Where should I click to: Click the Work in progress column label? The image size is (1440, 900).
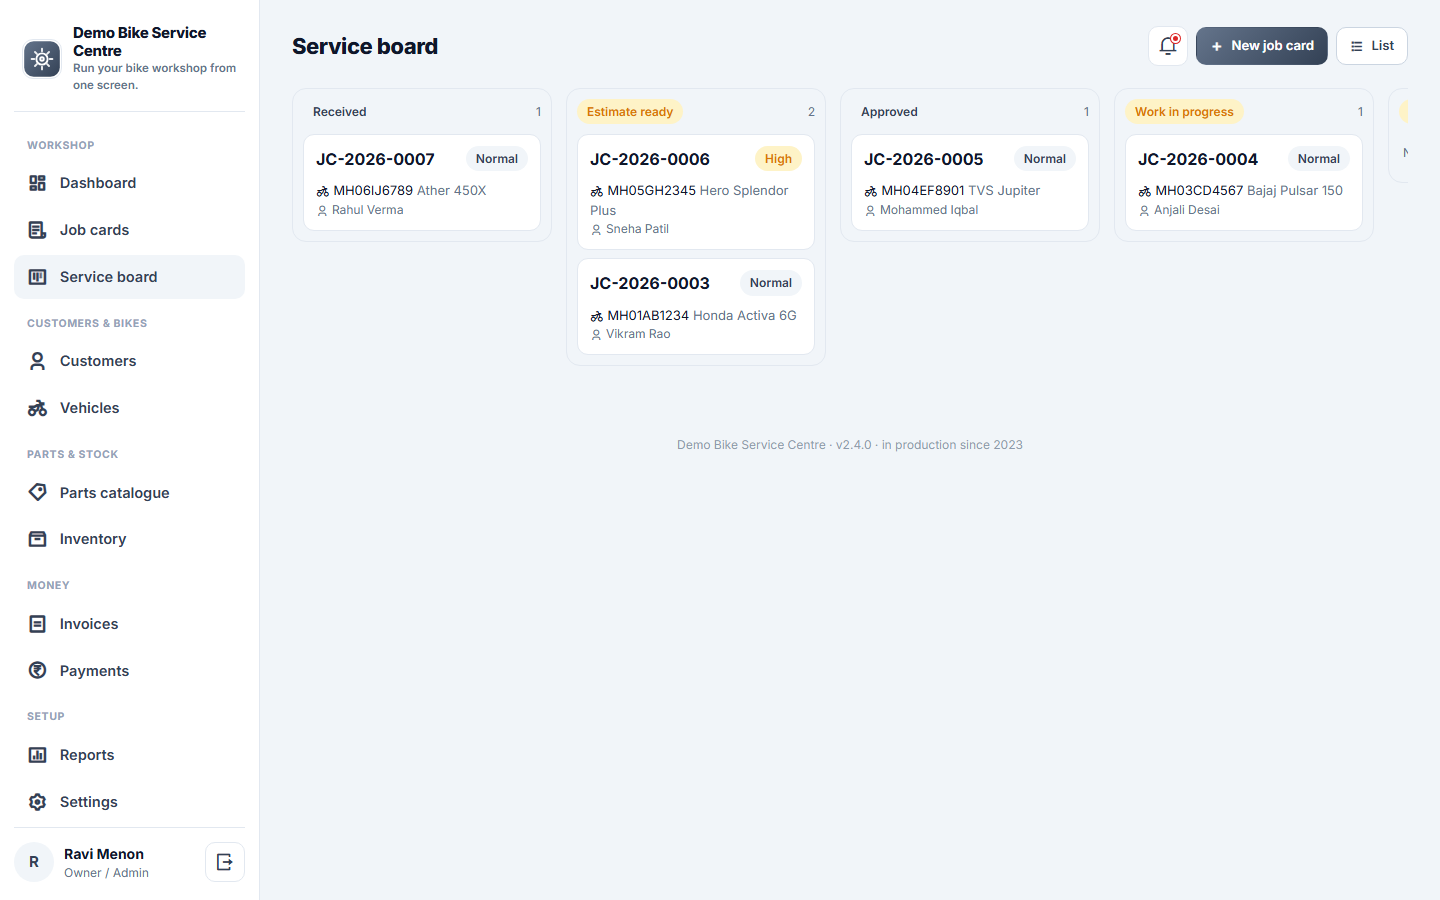1184,112
